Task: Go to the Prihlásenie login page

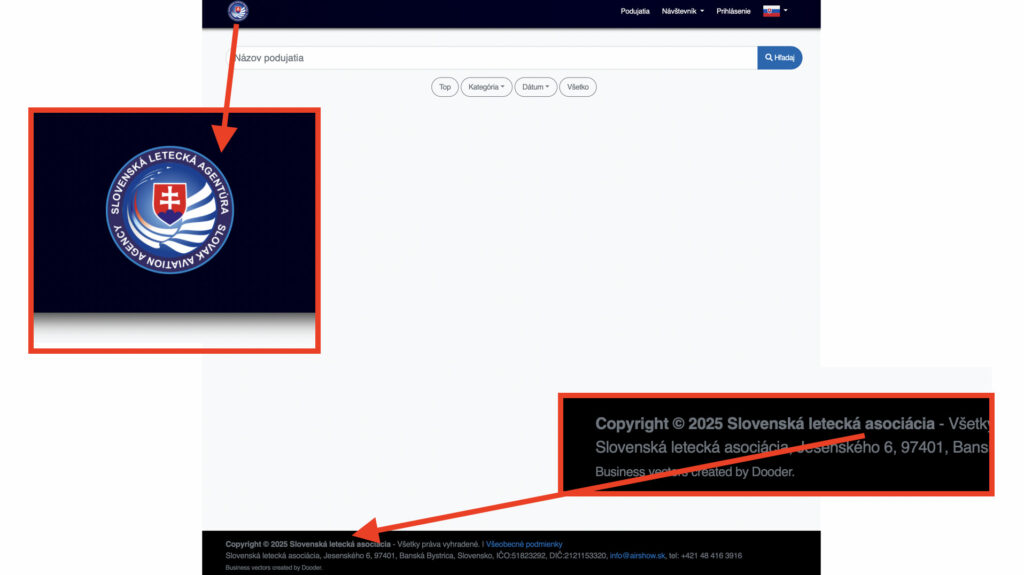Action: (x=733, y=11)
